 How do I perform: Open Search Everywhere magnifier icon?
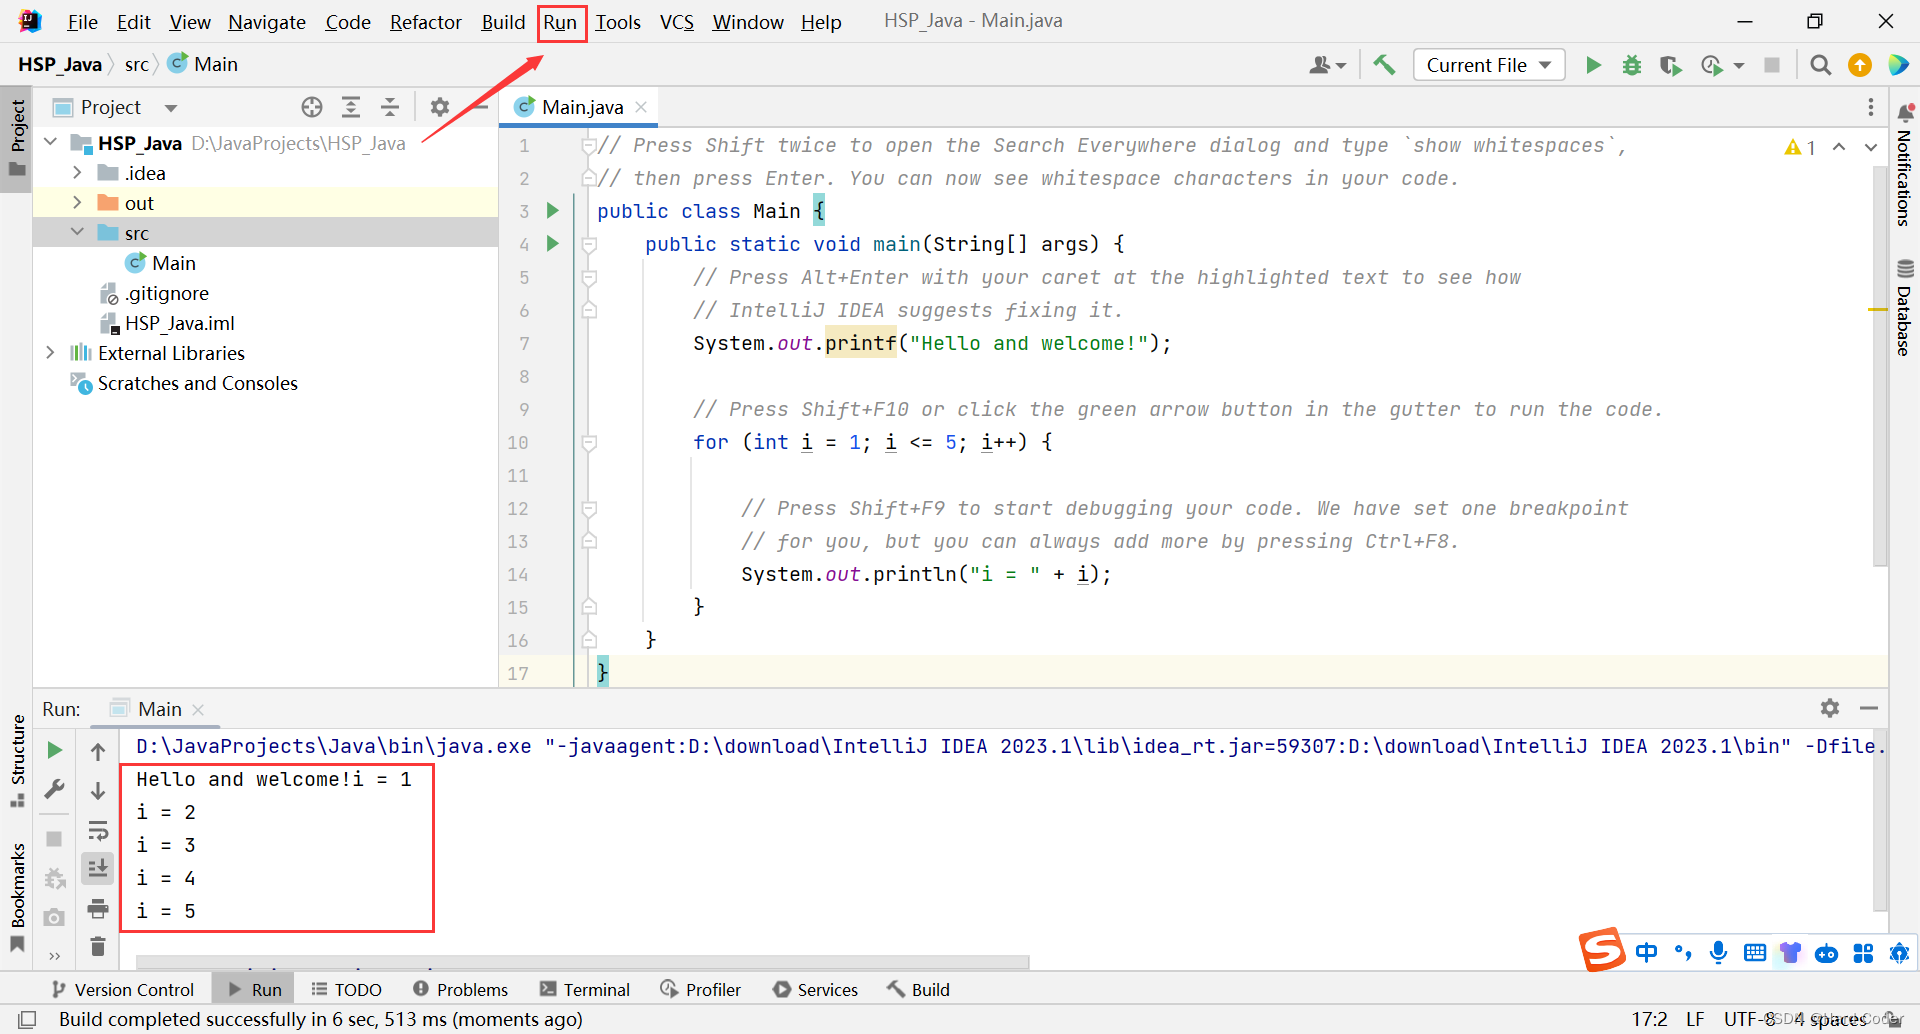pyautogui.click(x=1821, y=65)
